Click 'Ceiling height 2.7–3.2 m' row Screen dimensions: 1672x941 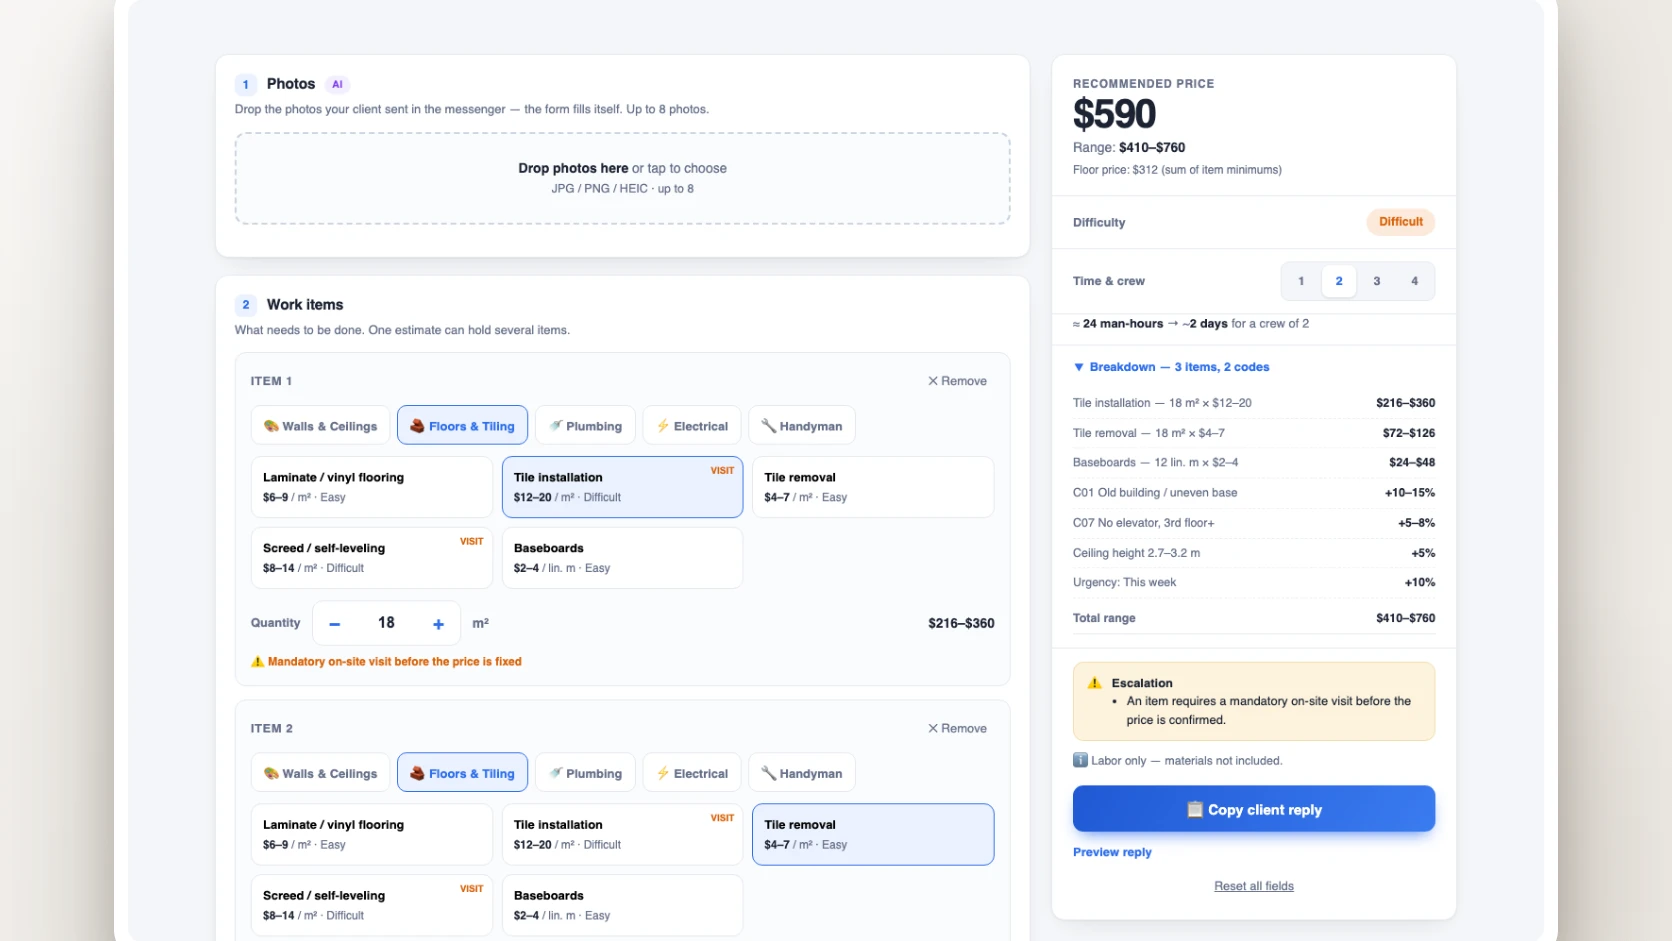pos(1254,553)
